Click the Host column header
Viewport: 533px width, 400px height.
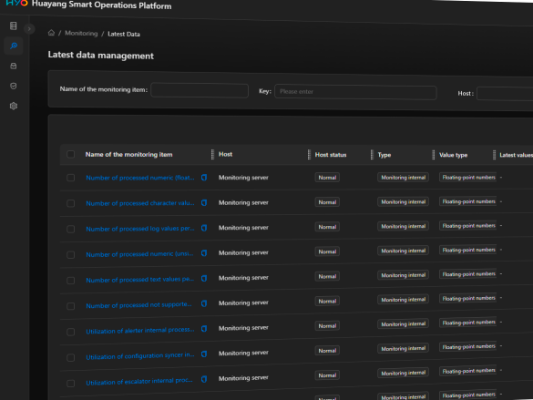pyautogui.click(x=225, y=154)
